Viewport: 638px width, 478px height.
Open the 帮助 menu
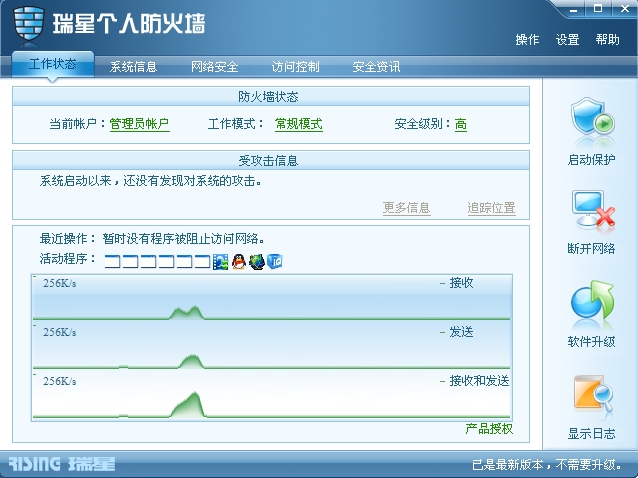pyautogui.click(x=607, y=40)
